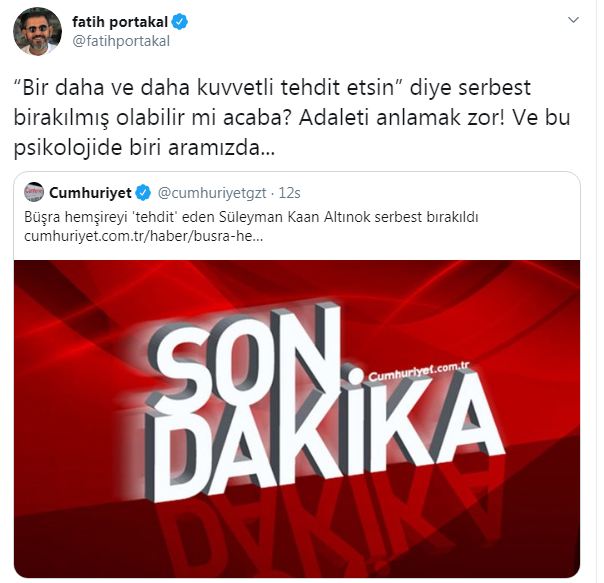Visit the @cumhuriyetgzt handle

coord(212,193)
